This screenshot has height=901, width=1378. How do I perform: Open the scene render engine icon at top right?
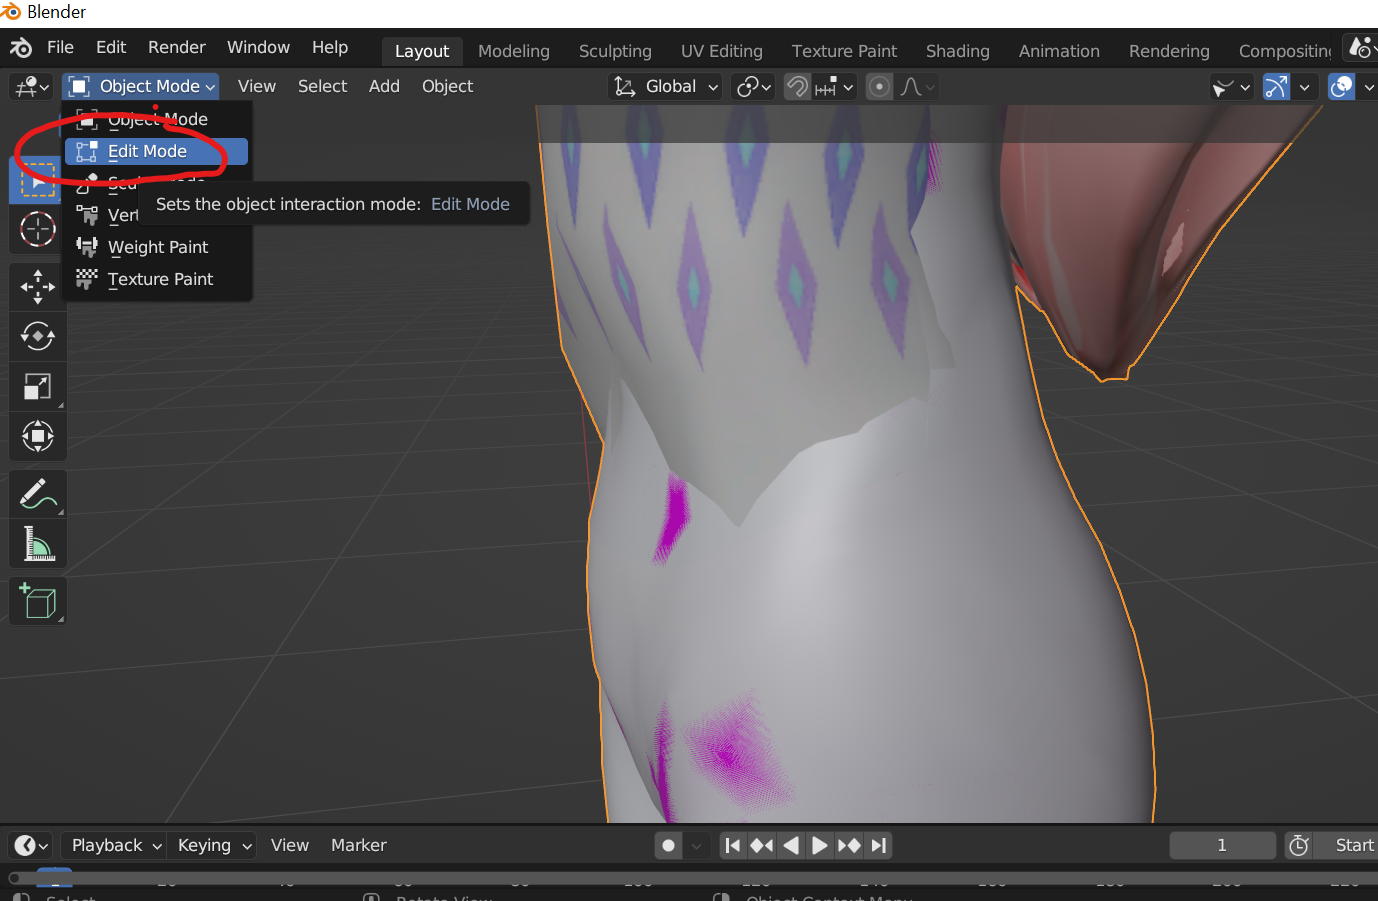coord(1360,48)
